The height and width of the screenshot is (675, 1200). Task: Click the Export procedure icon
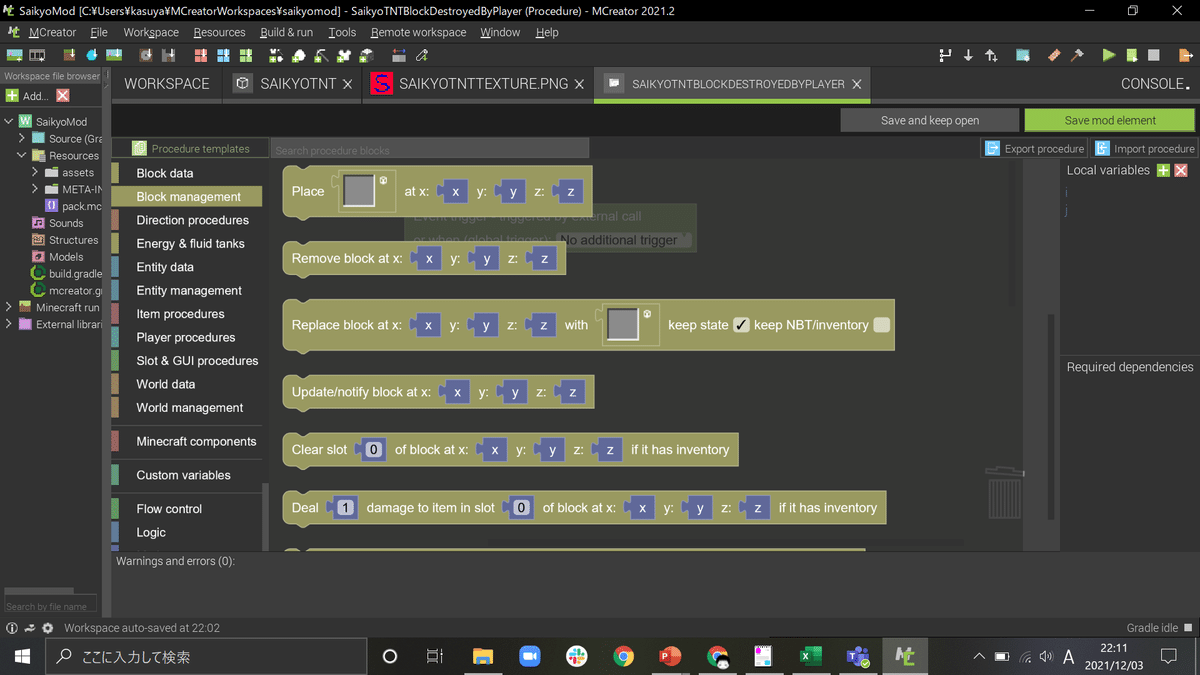1034,148
